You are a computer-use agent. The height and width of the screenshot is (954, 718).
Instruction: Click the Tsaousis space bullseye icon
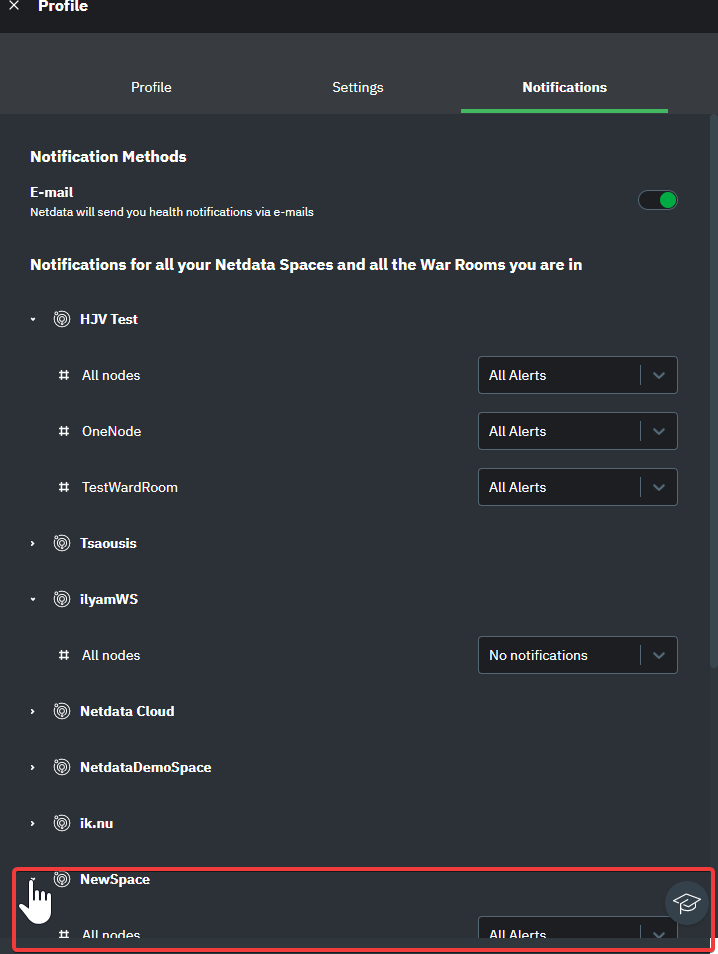click(61, 543)
